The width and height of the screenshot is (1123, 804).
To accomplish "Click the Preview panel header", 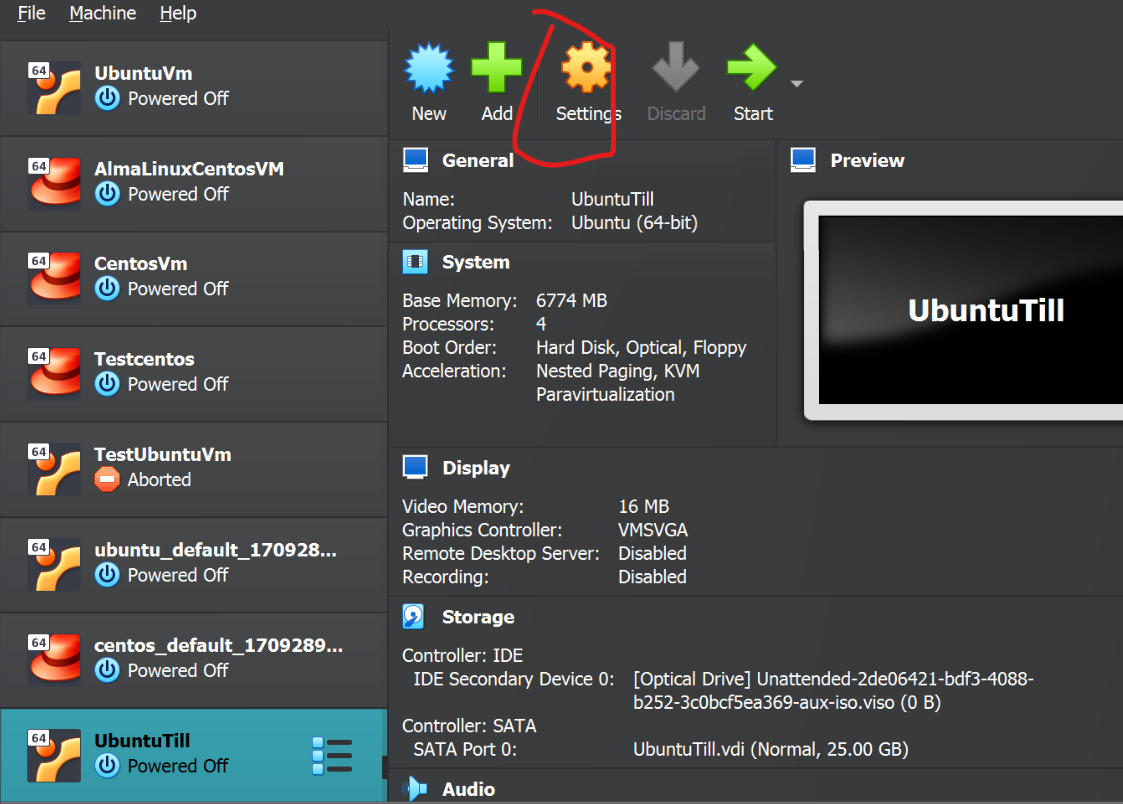I will point(867,160).
